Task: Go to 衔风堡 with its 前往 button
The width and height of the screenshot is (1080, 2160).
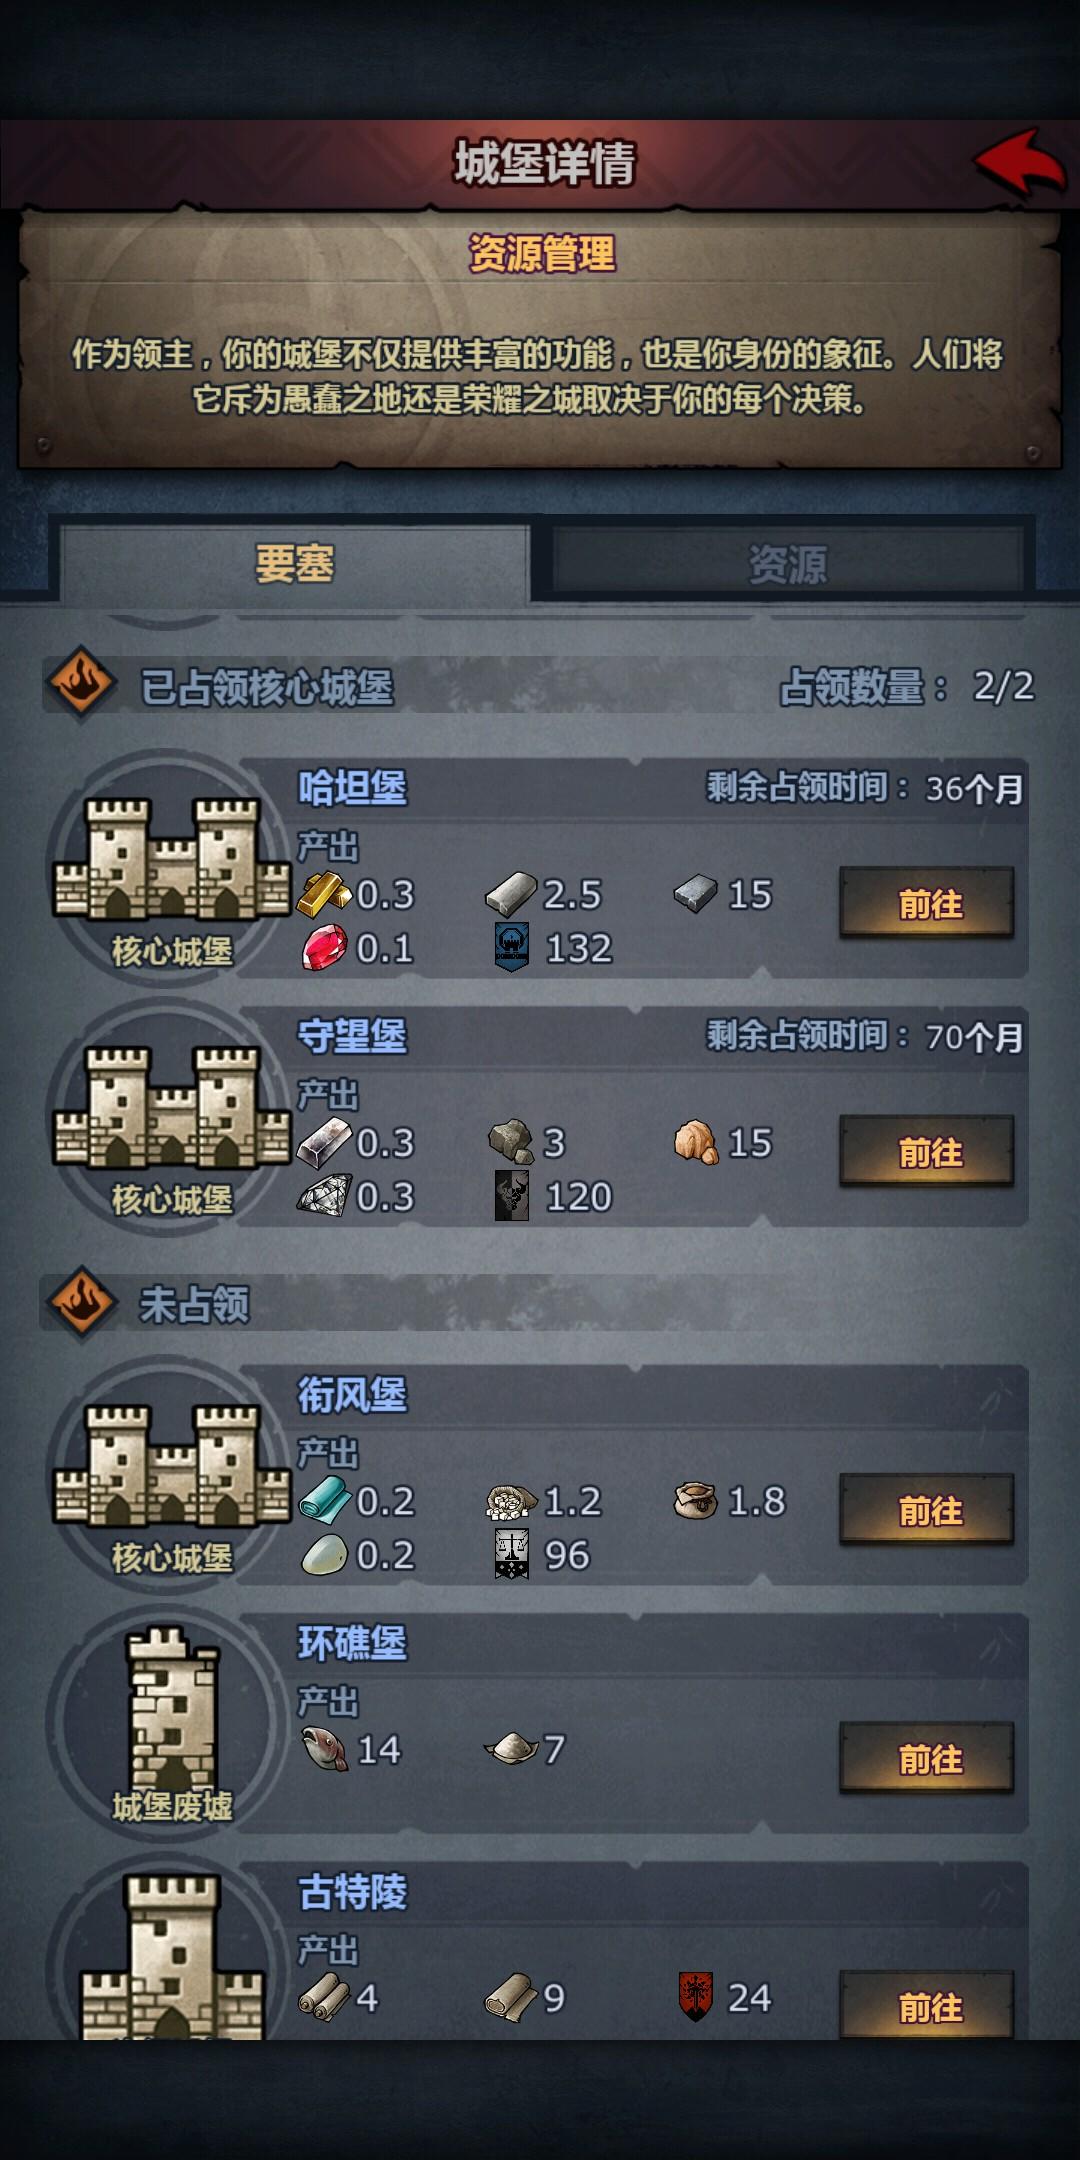Action: pyautogui.click(x=927, y=1509)
